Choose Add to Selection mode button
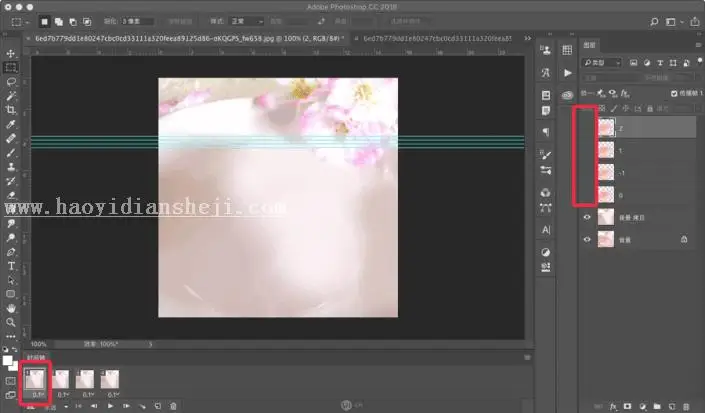The width and height of the screenshot is (705, 413). point(58,22)
